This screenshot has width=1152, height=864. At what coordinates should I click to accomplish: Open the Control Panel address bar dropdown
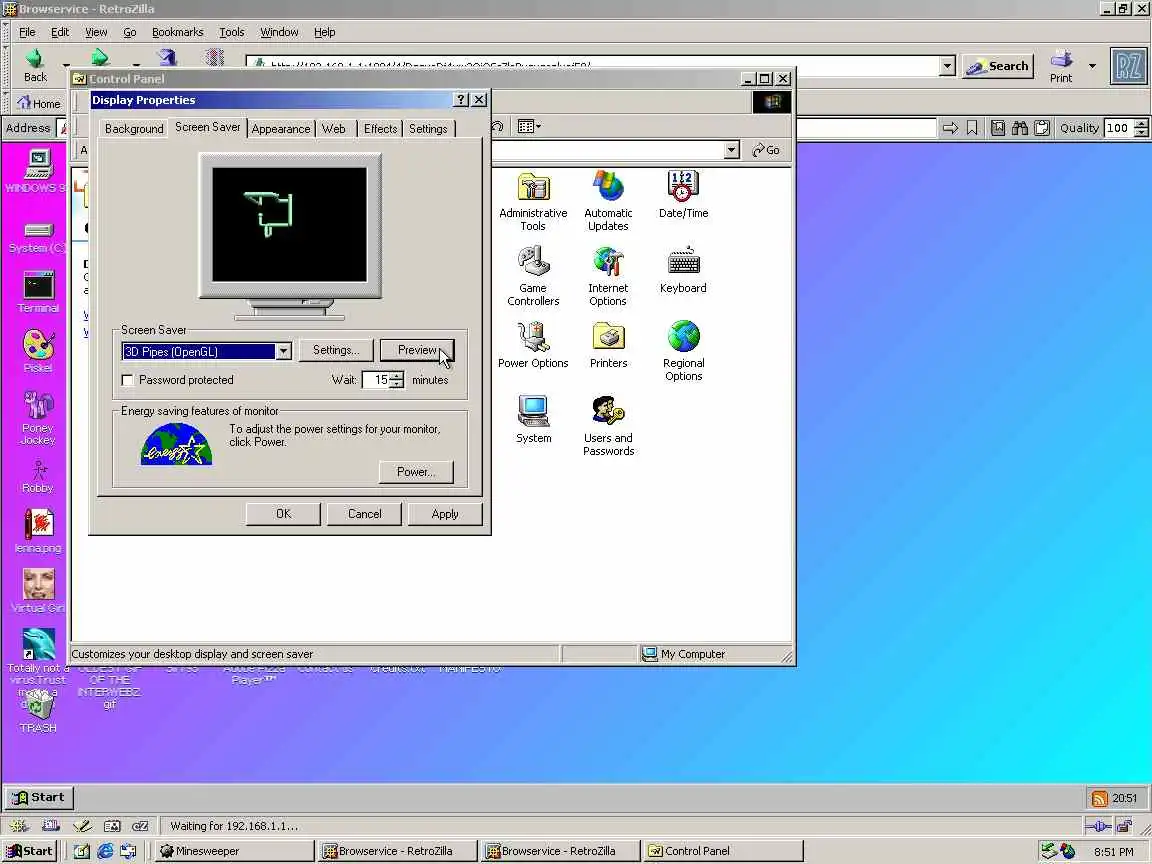tap(731, 150)
